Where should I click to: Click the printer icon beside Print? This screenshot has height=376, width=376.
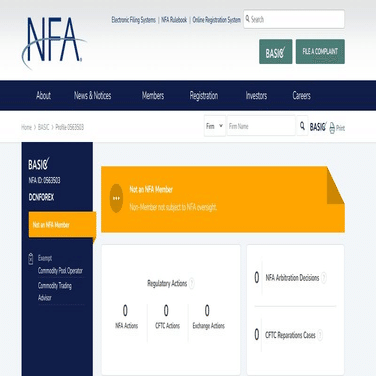point(332,128)
